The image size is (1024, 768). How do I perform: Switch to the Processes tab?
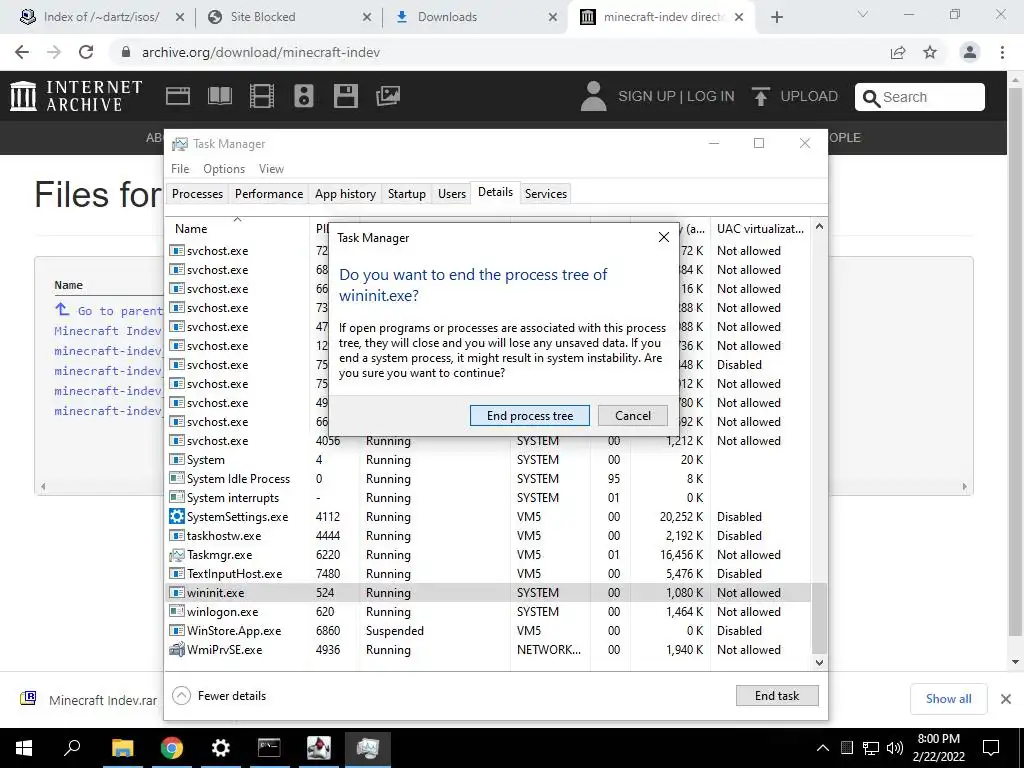197,193
